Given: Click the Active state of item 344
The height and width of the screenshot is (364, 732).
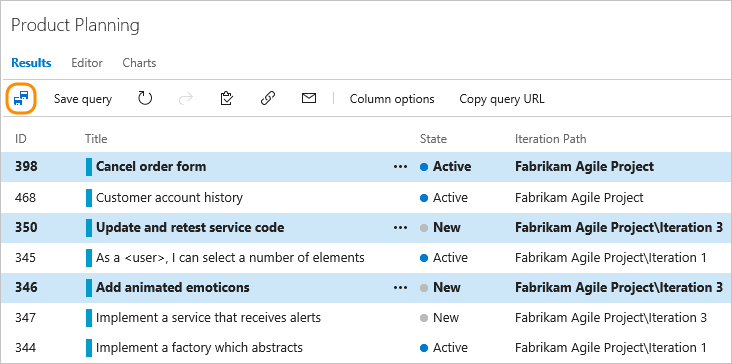Looking at the screenshot, I should point(444,348).
